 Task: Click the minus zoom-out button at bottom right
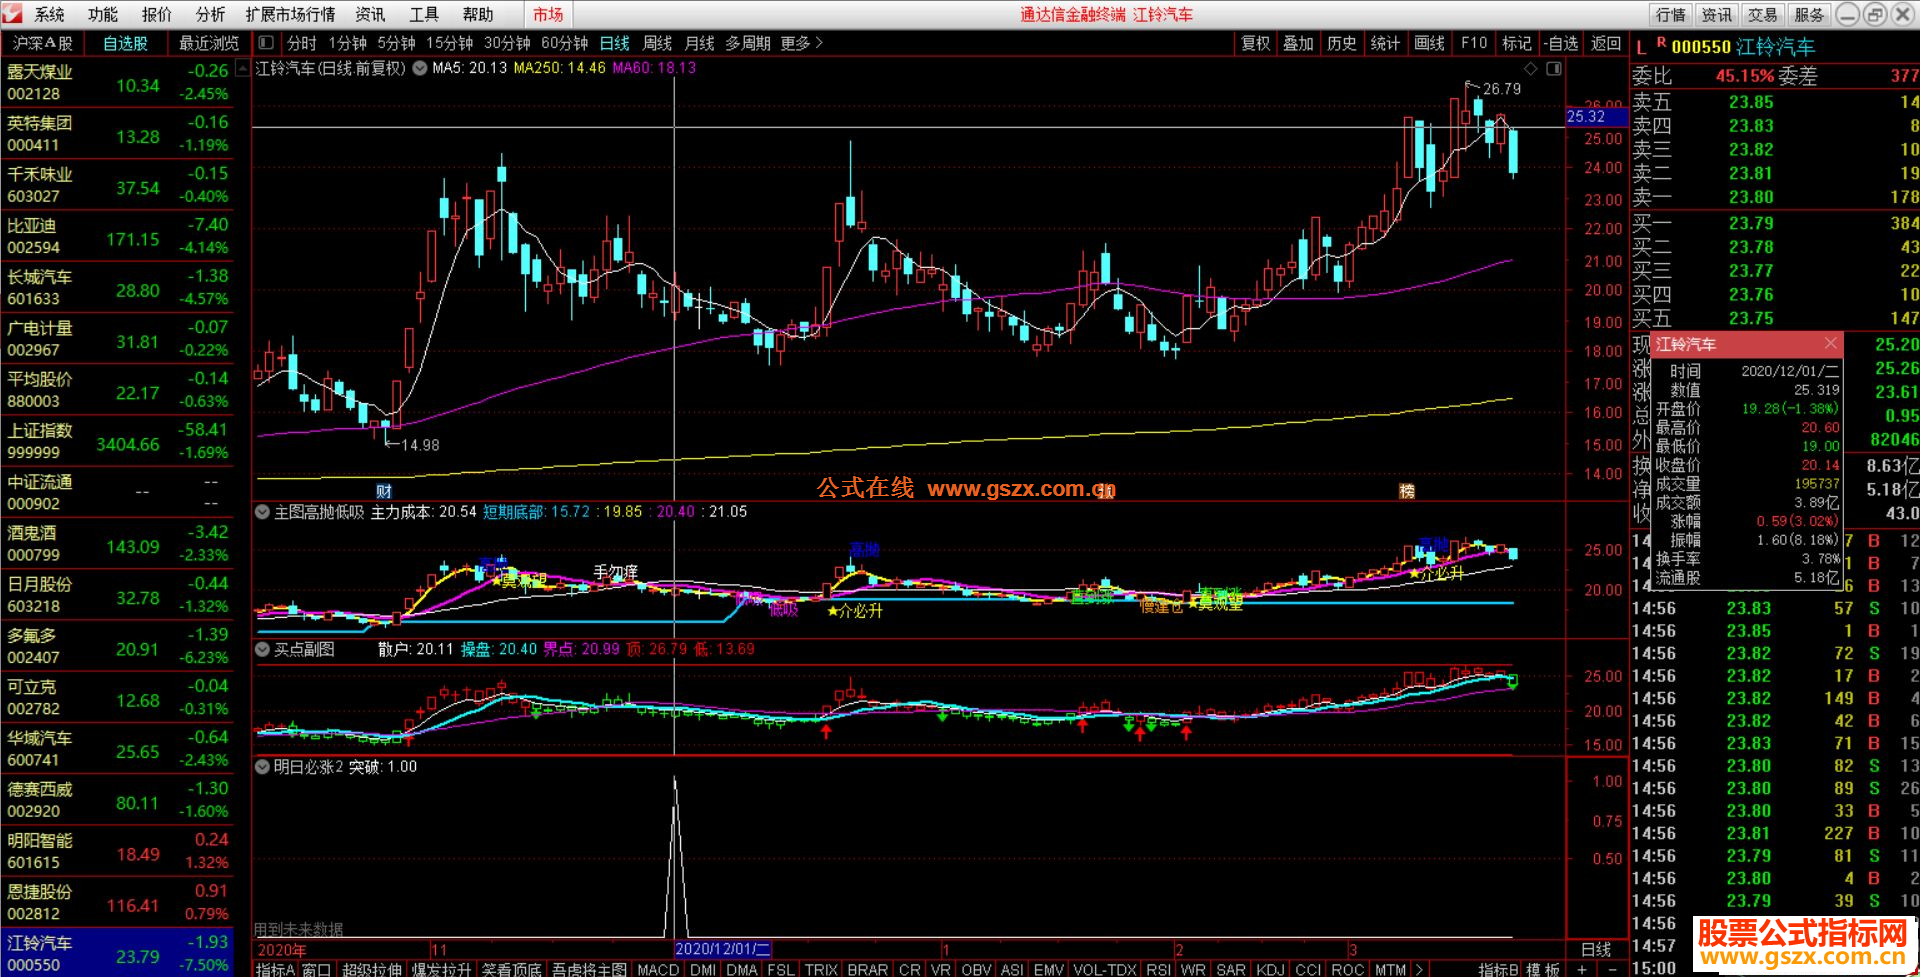click(1611, 969)
